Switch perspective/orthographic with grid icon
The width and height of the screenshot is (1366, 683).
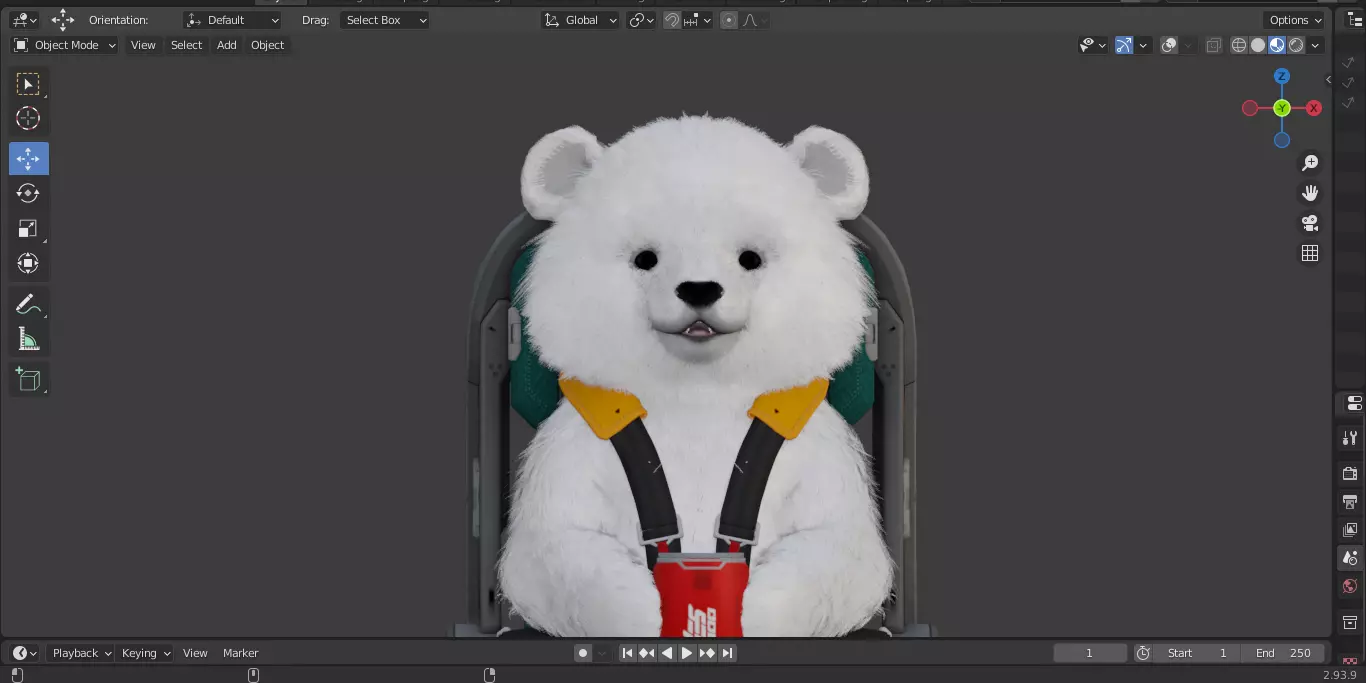tap(1310, 253)
